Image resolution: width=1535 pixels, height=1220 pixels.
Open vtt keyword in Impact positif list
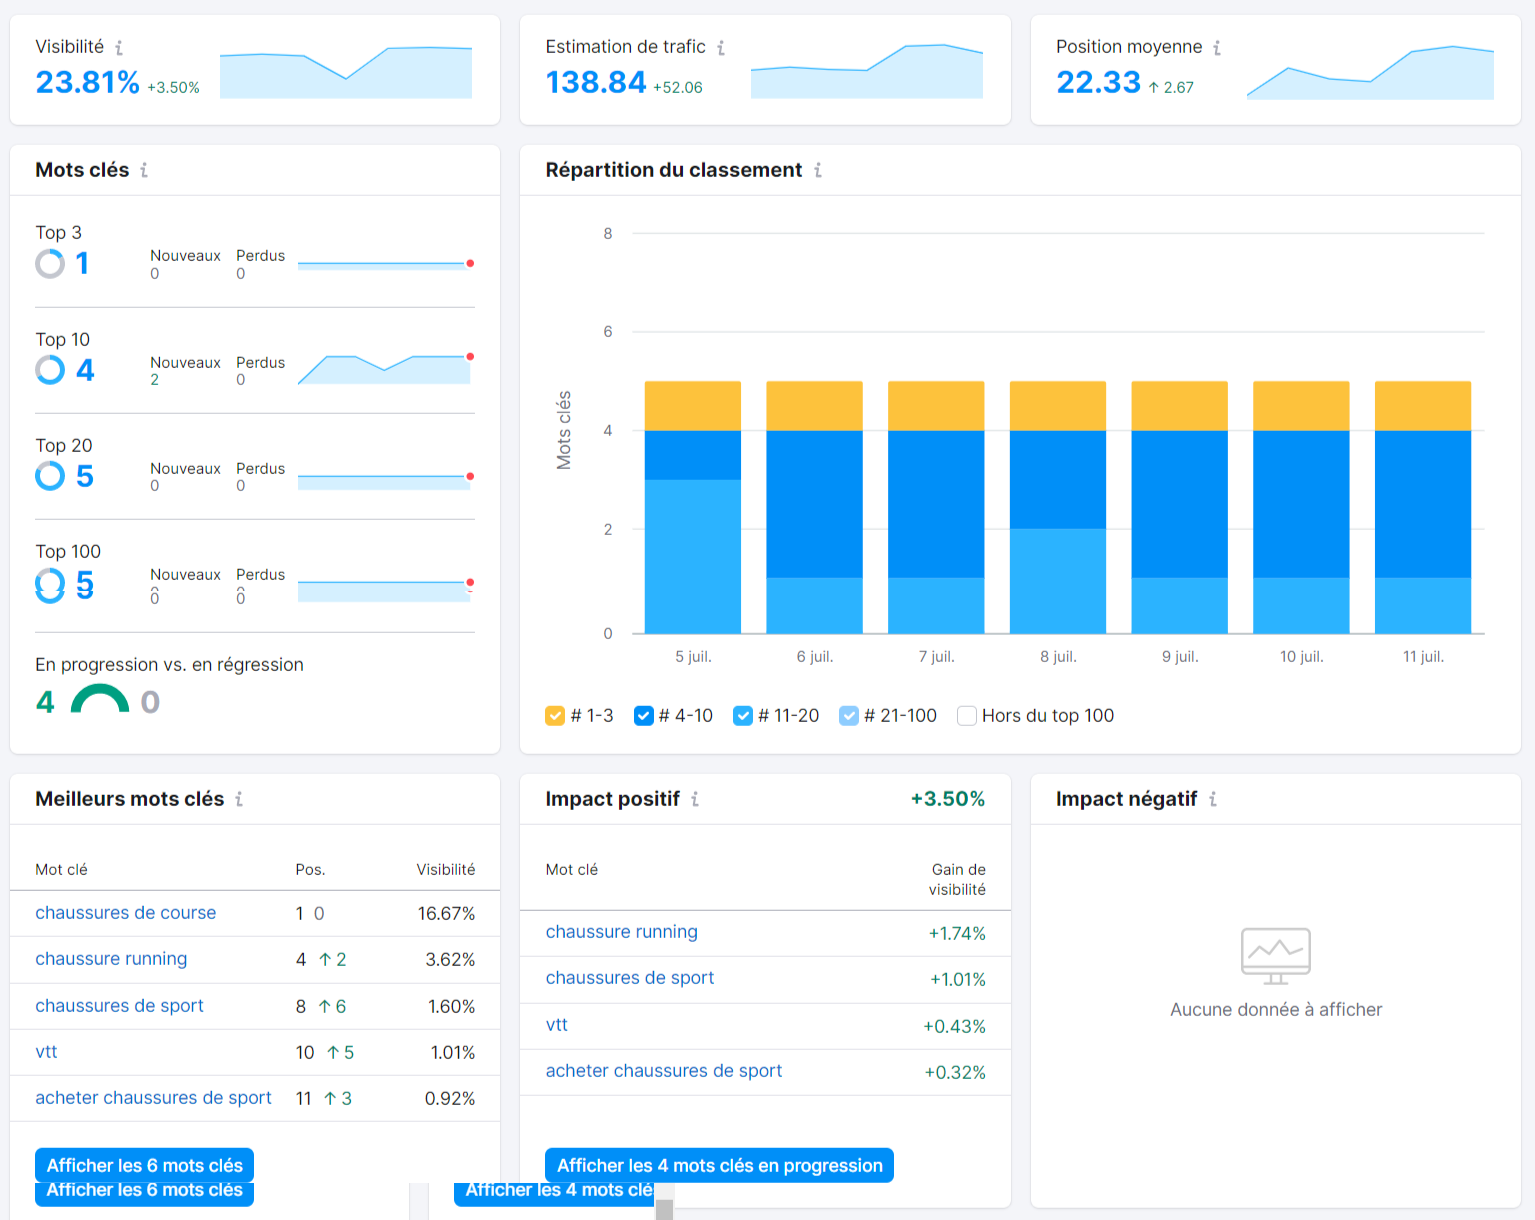point(557,1025)
